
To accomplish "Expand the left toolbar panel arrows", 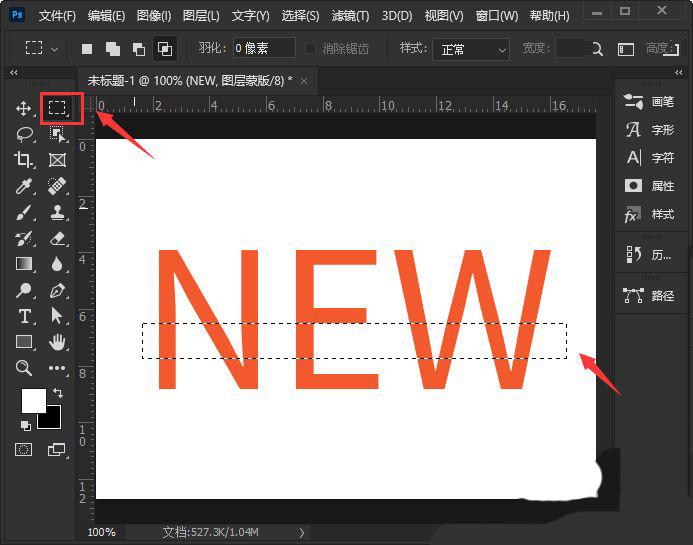I will click(x=14, y=72).
